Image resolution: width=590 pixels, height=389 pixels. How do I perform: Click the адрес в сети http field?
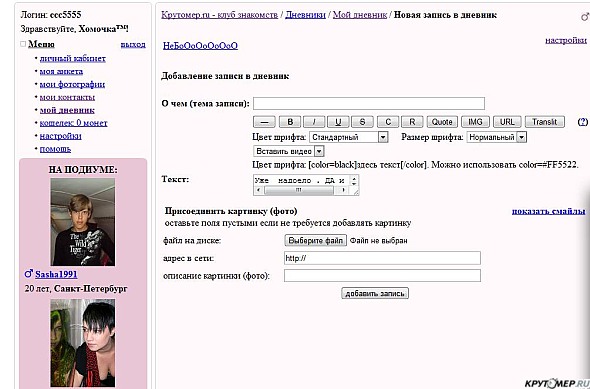pyautogui.click(x=382, y=258)
